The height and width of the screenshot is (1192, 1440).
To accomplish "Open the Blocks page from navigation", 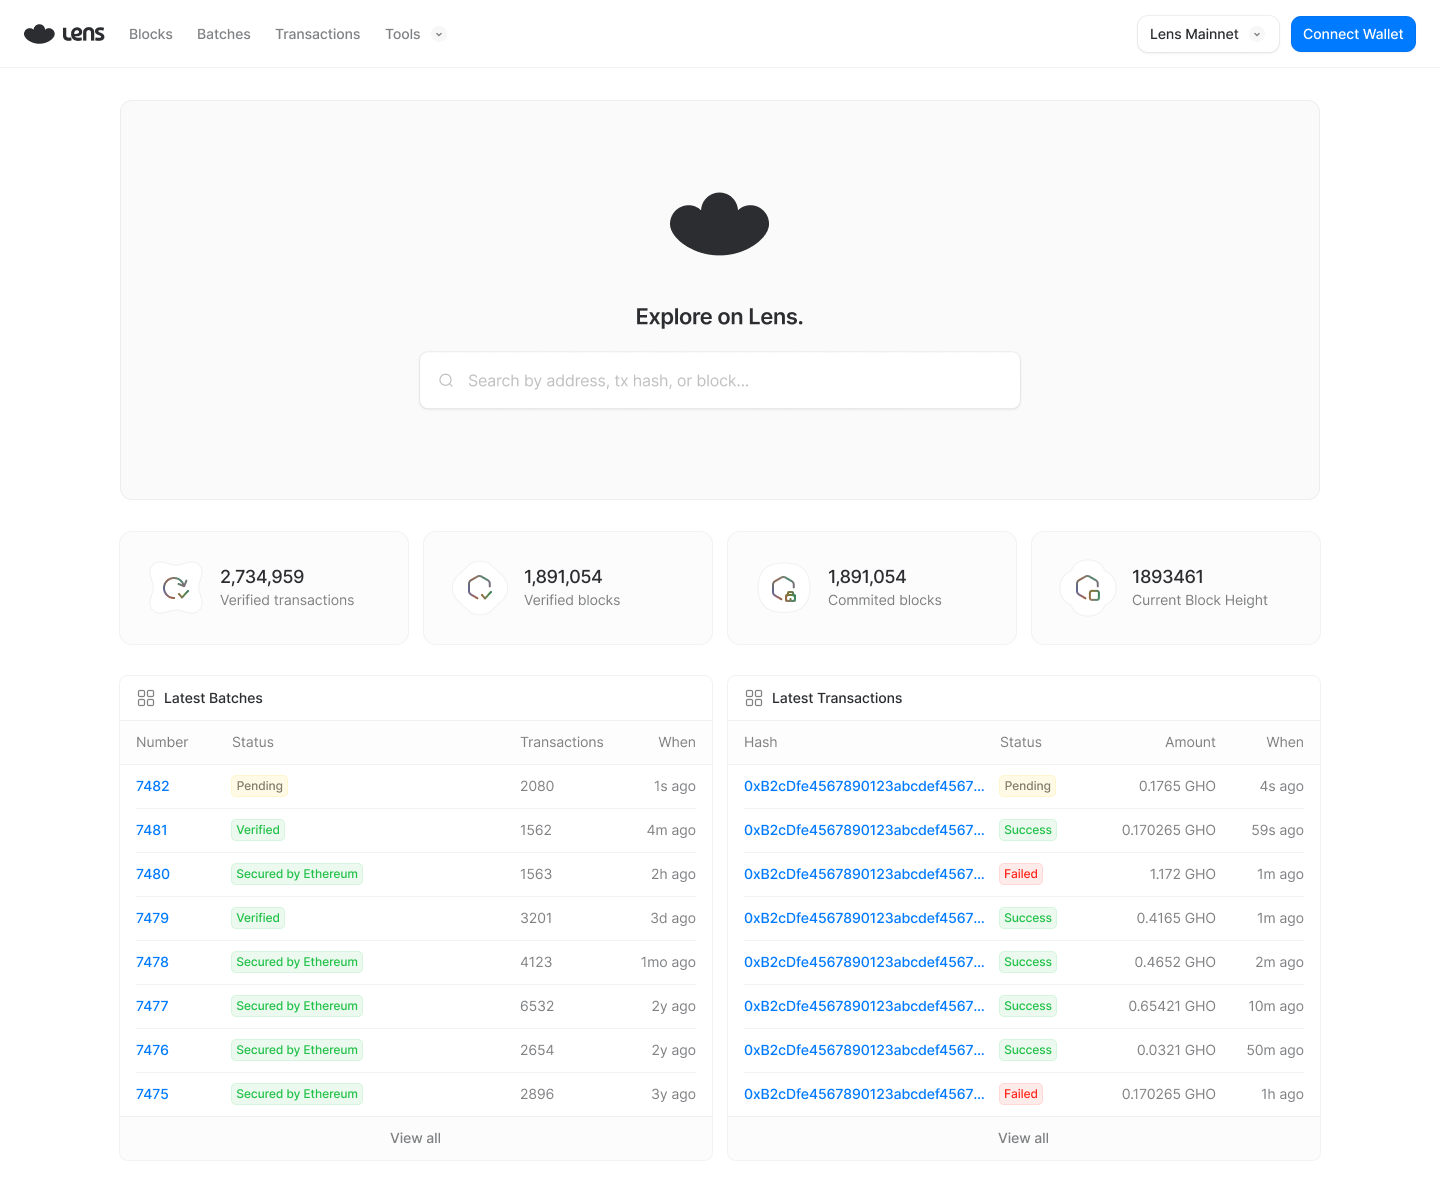I will pyautogui.click(x=151, y=34).
